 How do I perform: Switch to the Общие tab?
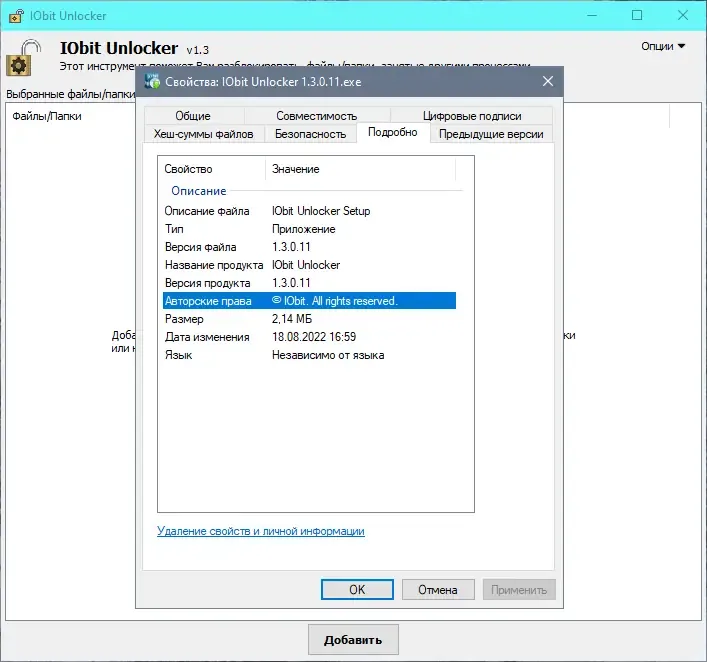click(193, 116)
